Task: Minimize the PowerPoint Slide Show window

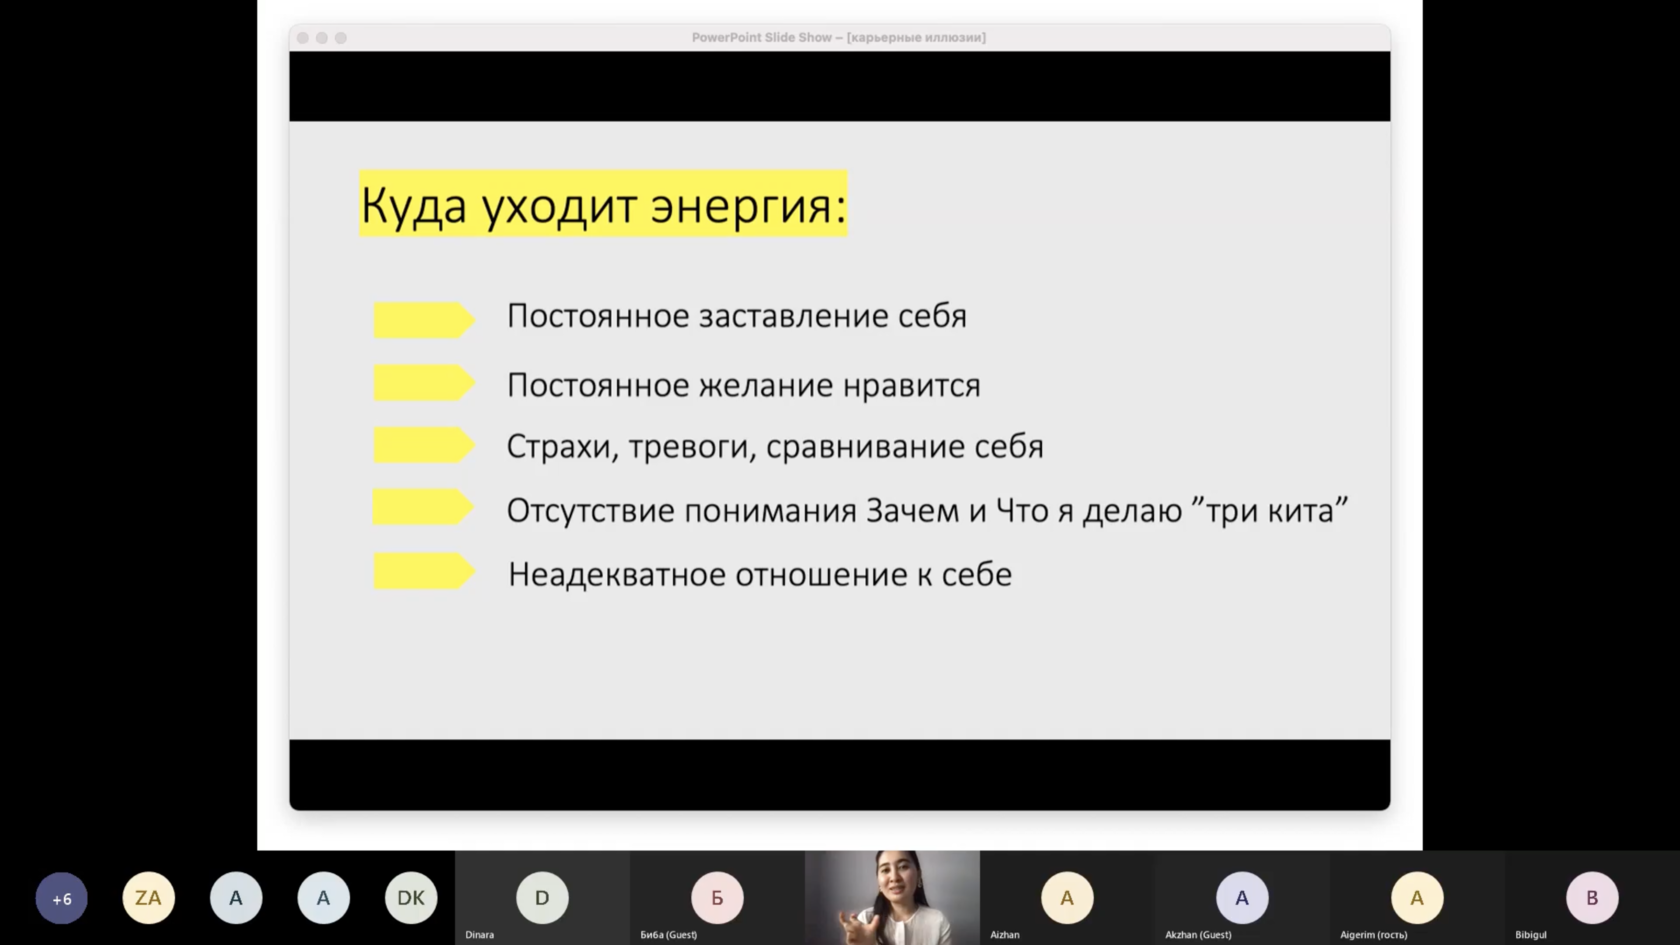Action: click(322, 38)
